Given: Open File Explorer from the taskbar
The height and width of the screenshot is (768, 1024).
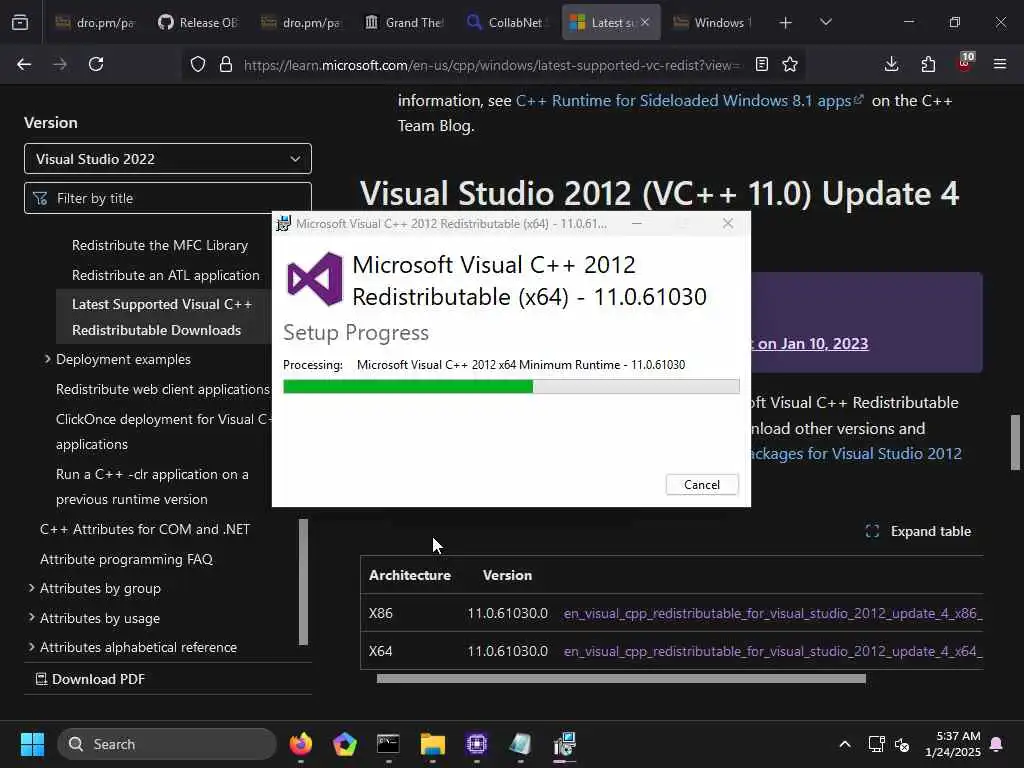Looking at the screenshot, I should (x=432, y=744).
